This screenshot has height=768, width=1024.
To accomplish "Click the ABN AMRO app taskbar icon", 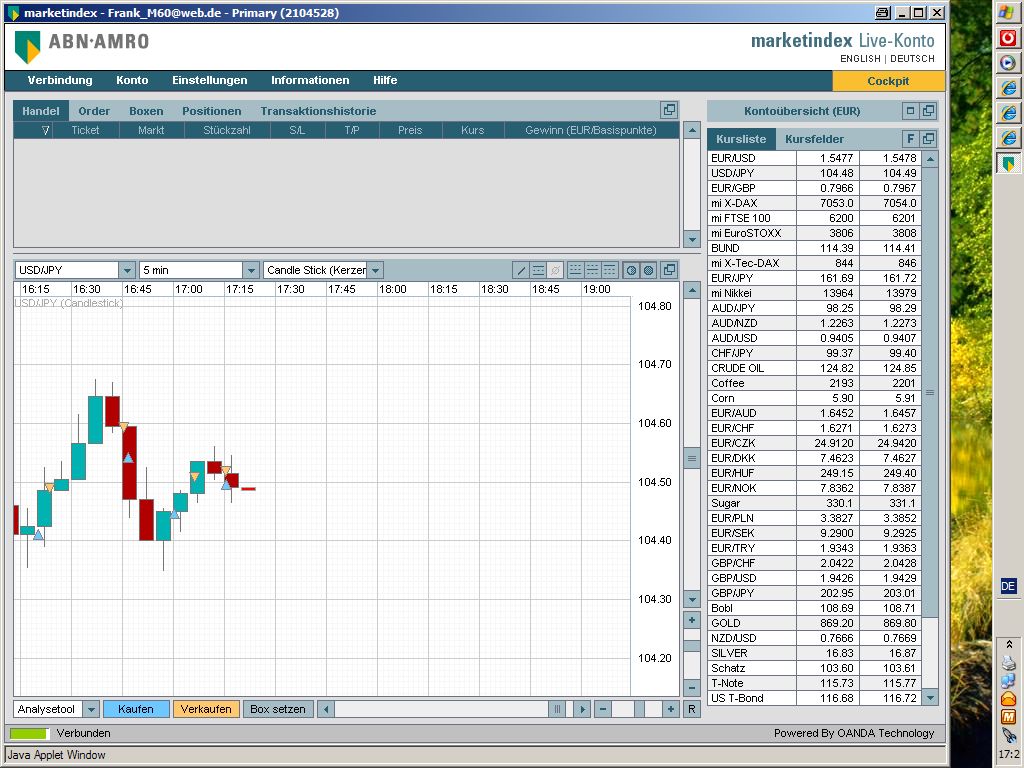I will pyautogui.click(x=1008, y=163).
